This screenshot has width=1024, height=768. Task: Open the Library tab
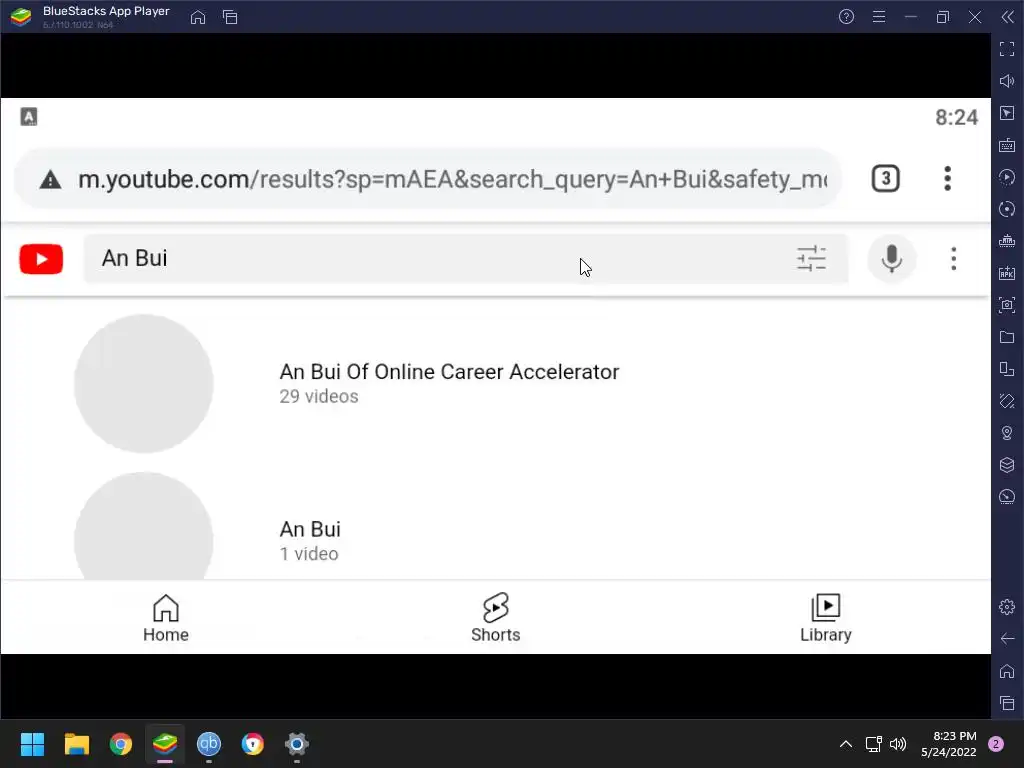(x=825, y=618)
